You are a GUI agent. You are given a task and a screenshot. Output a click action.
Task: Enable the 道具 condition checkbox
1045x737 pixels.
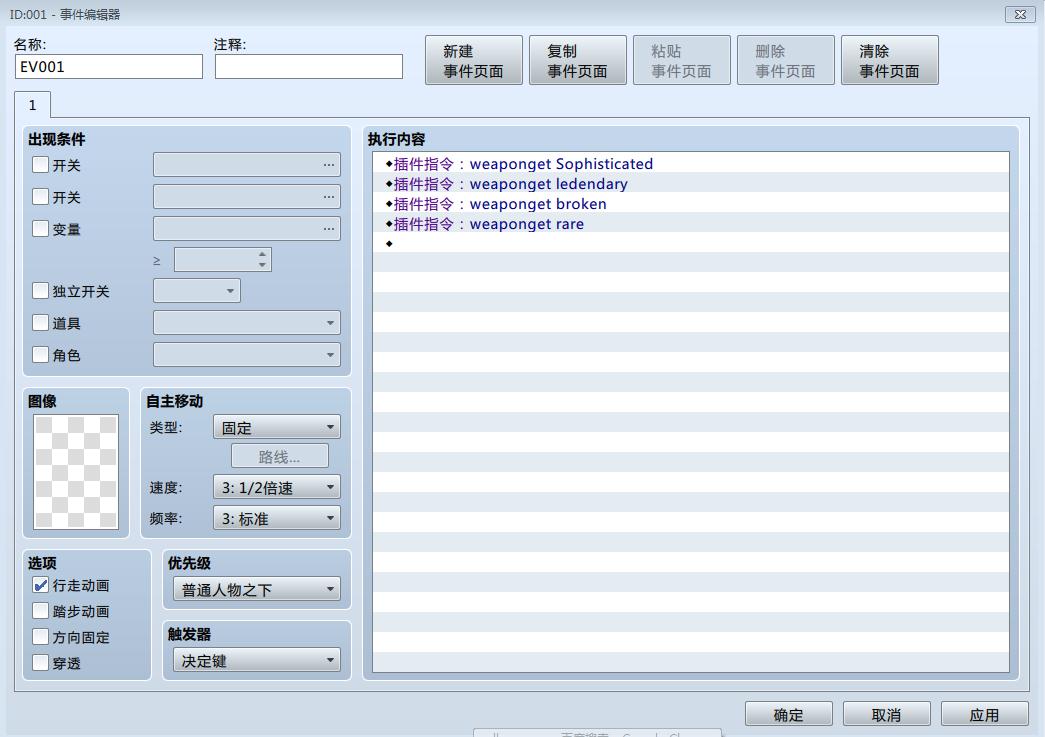(x=41, y=323)
